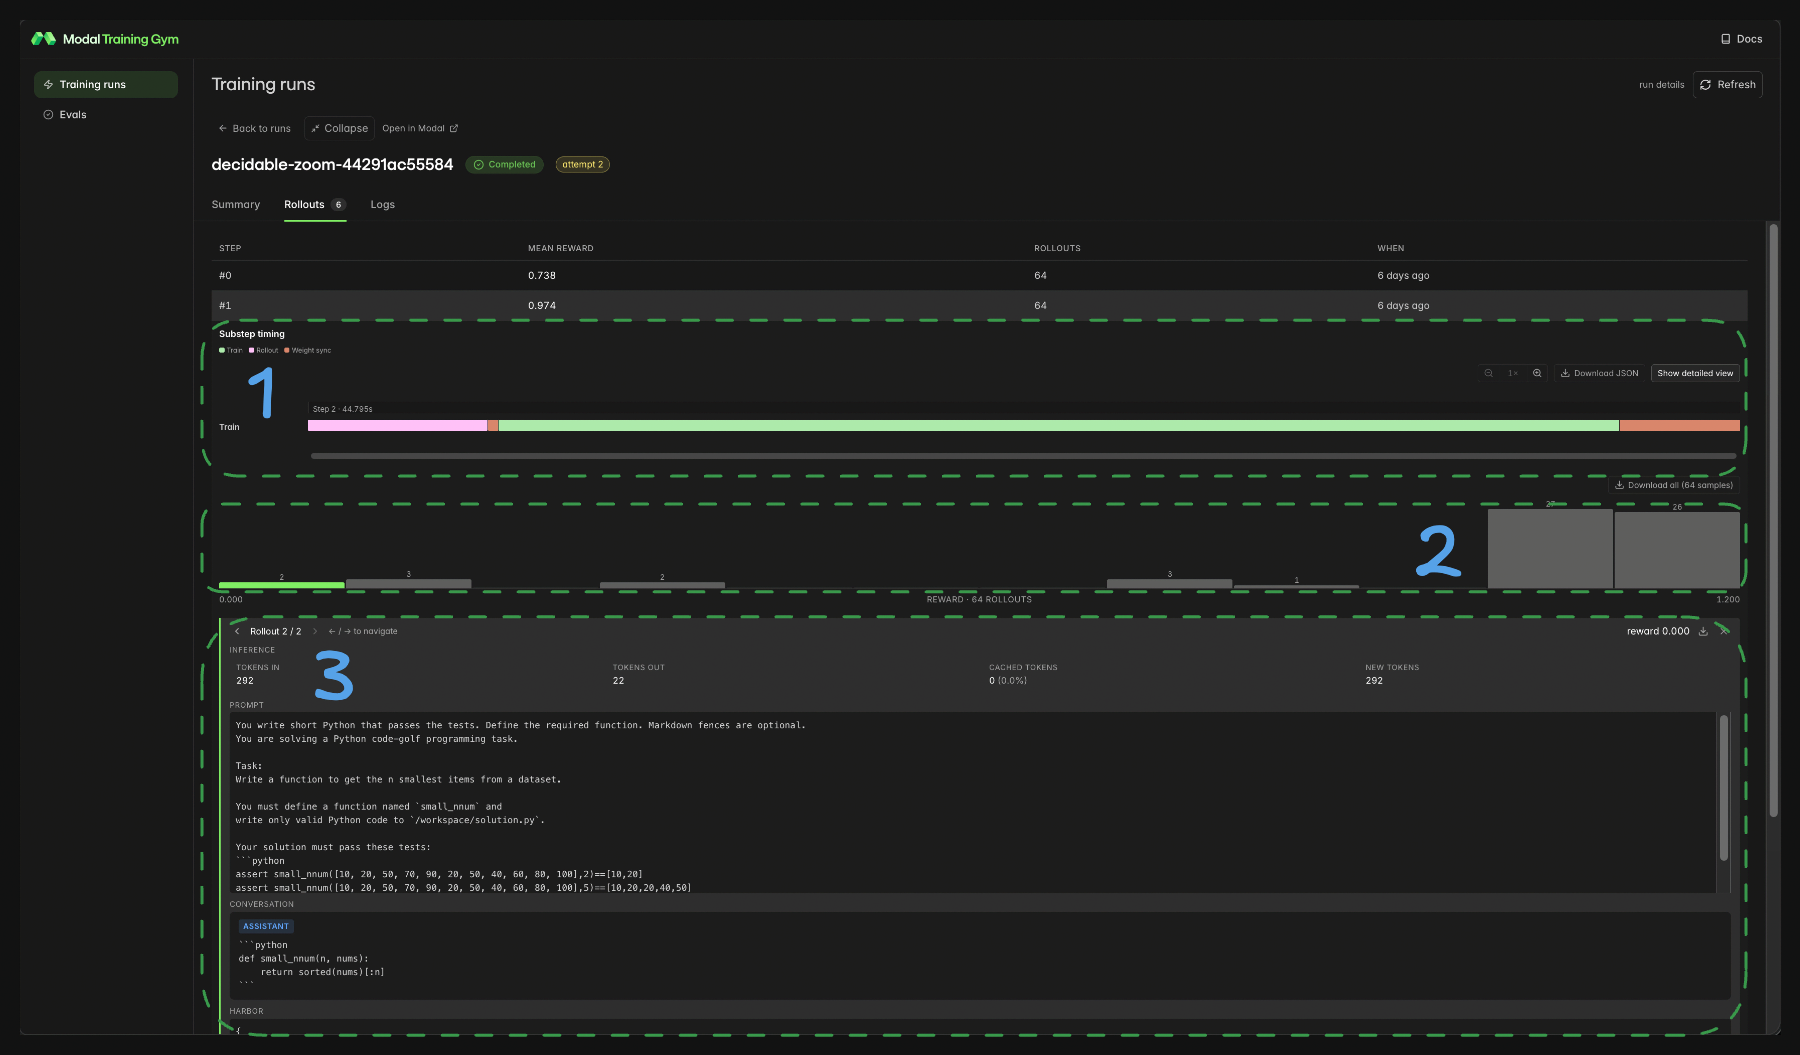Click the timeline horizontal scrollbar

point(1023,456)
